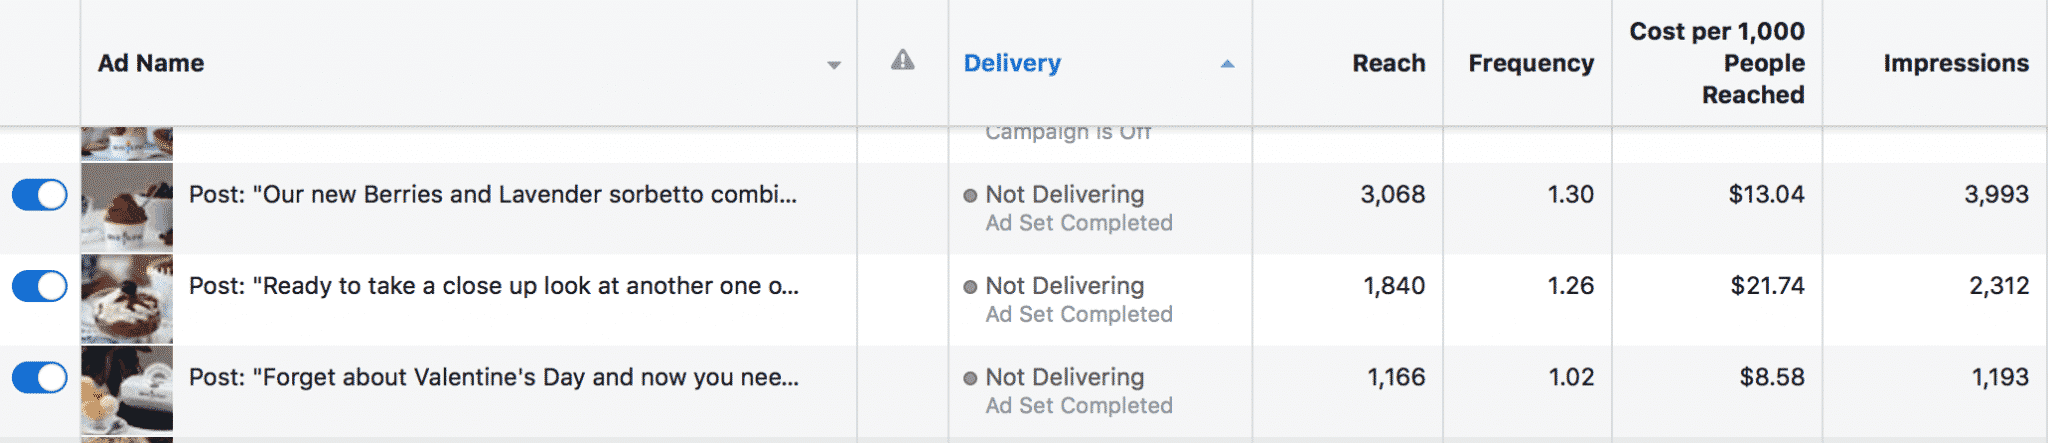The image size is (2048, 443).
Task: Sort by the Reach column header
Action: (x=1389, y=63)
